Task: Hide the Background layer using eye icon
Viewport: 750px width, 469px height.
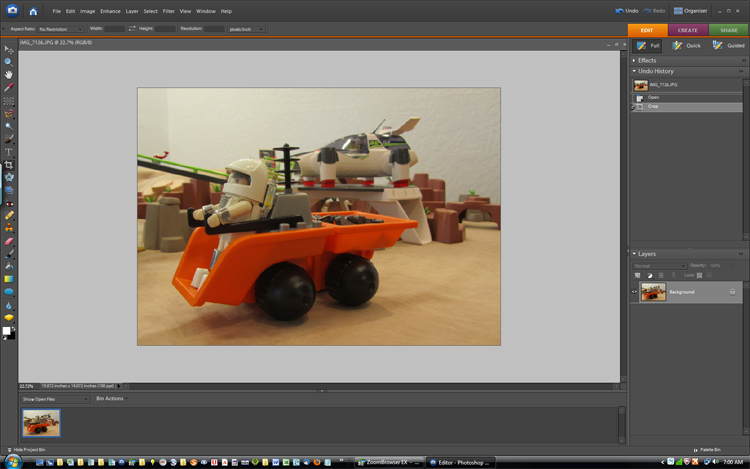Action: pyautogui.click(x=634, y=291)
